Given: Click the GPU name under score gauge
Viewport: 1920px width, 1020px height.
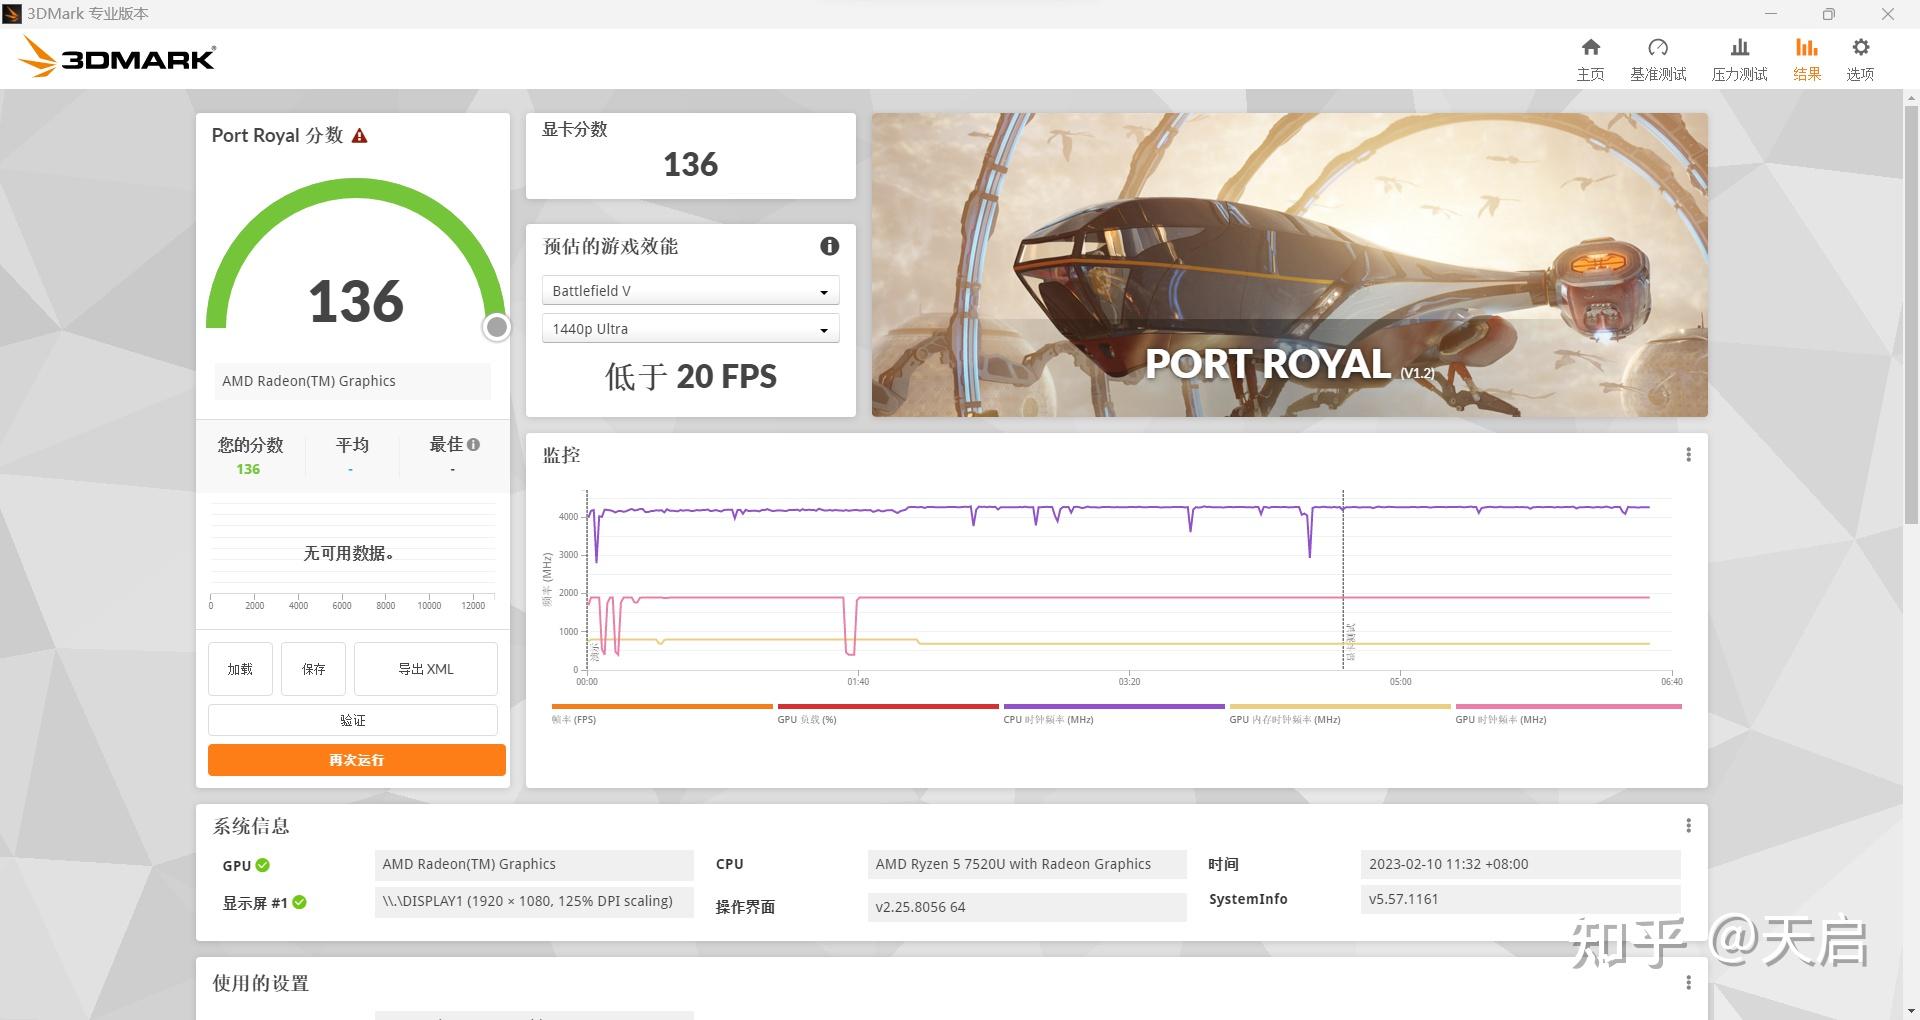Looking at the screenshot, I should pos(352,381).
